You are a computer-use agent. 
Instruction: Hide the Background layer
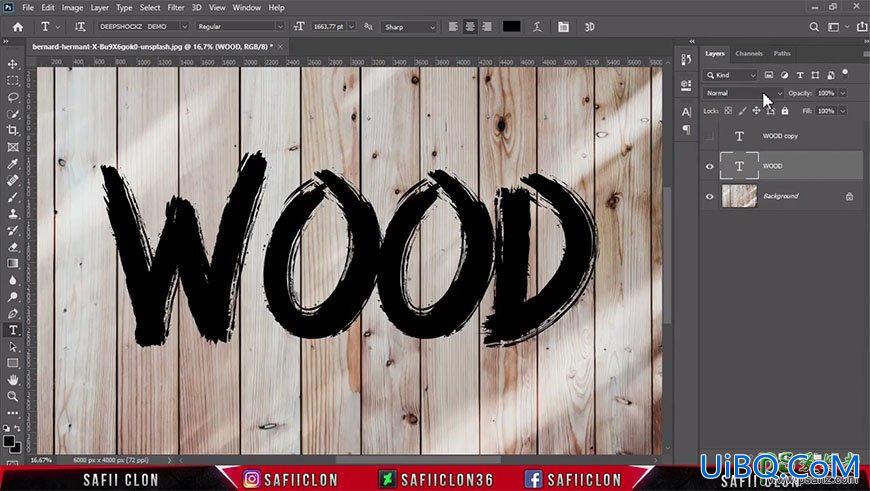709,196
